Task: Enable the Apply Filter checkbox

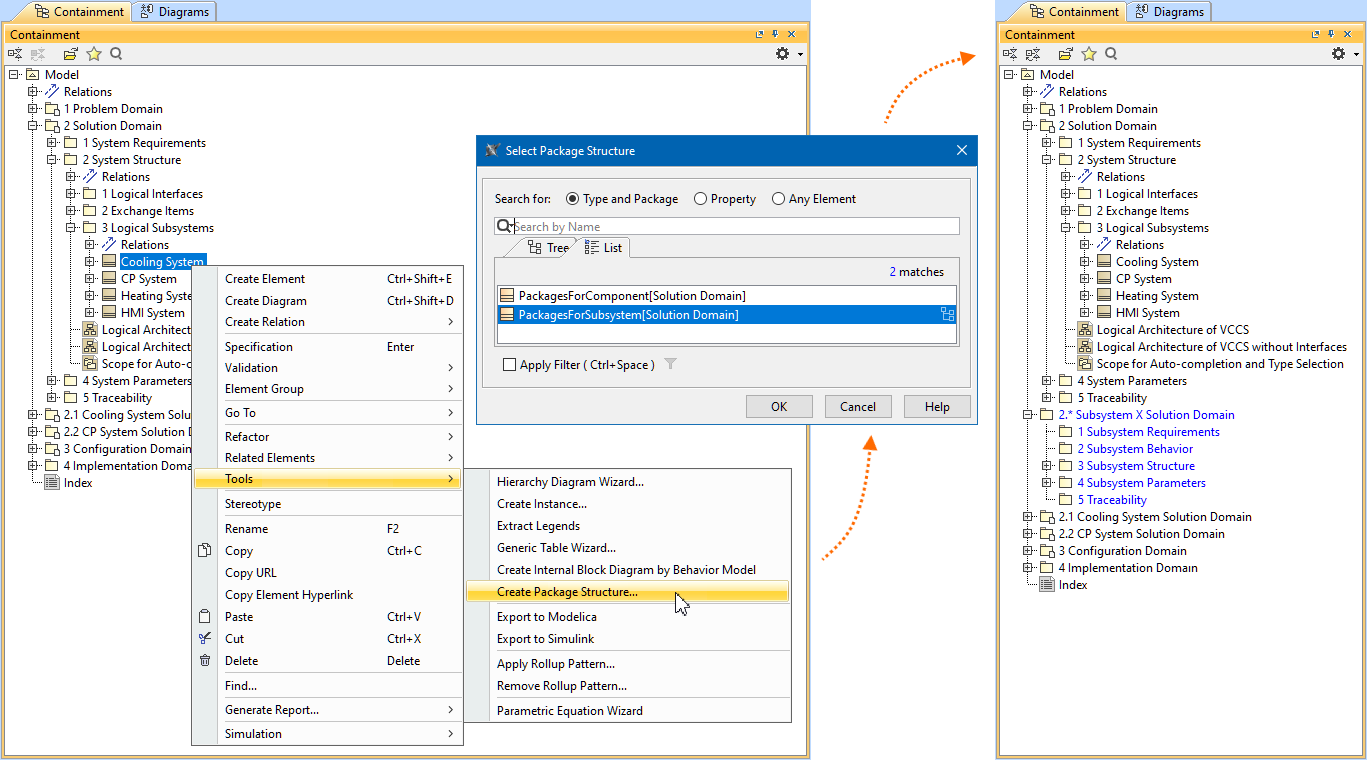Action: 510,365
